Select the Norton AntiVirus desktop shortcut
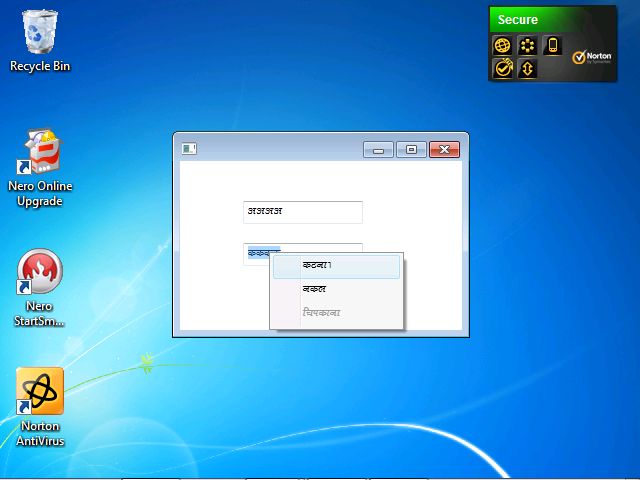 pos(40,406)
